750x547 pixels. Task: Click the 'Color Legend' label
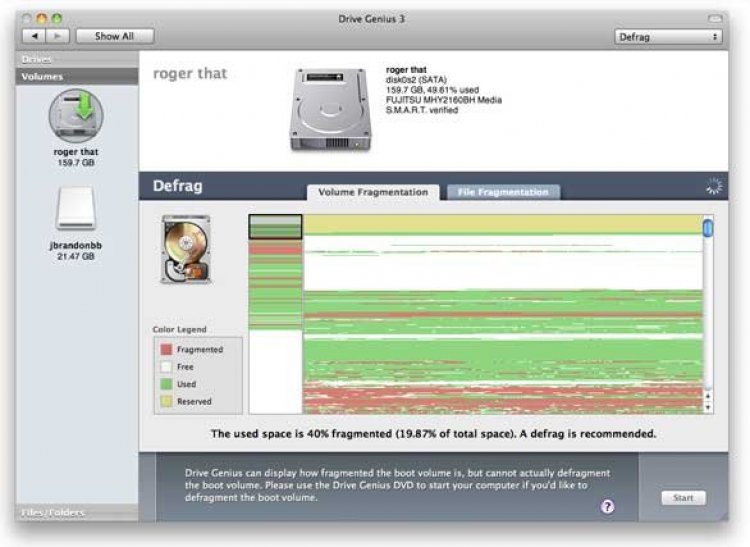(x=179, y=329)
